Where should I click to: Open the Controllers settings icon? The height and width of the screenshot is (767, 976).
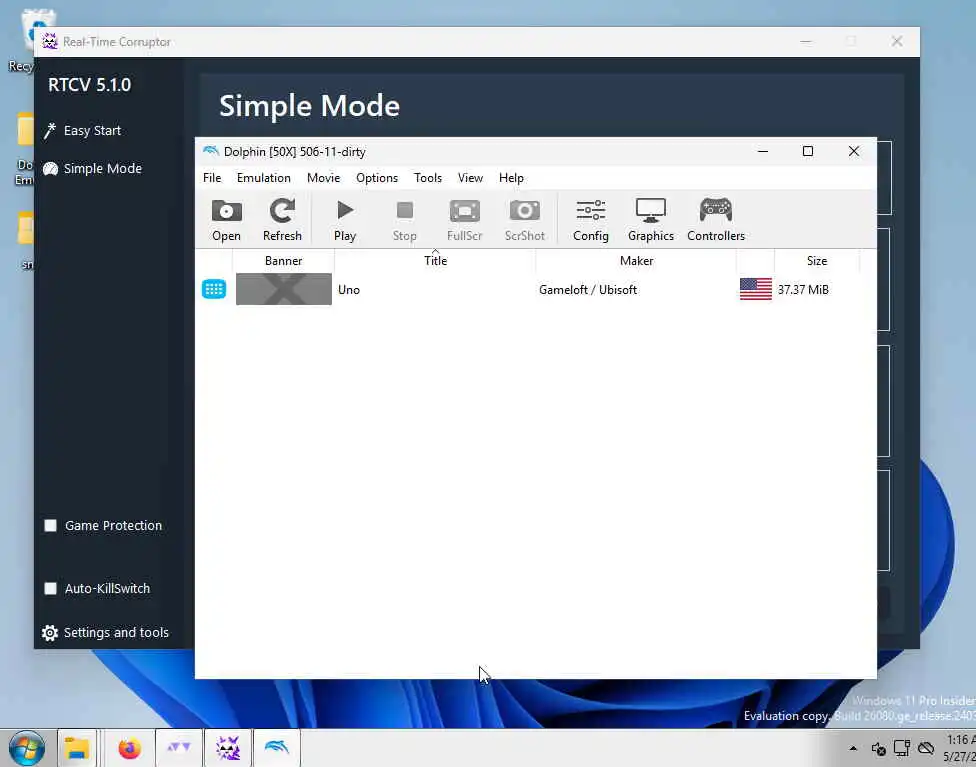(x=716, y=220)
